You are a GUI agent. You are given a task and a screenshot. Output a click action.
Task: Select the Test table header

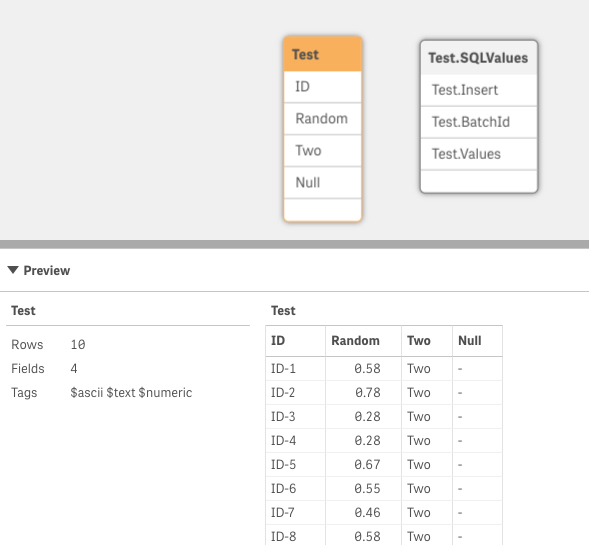[x=323, y=54]
